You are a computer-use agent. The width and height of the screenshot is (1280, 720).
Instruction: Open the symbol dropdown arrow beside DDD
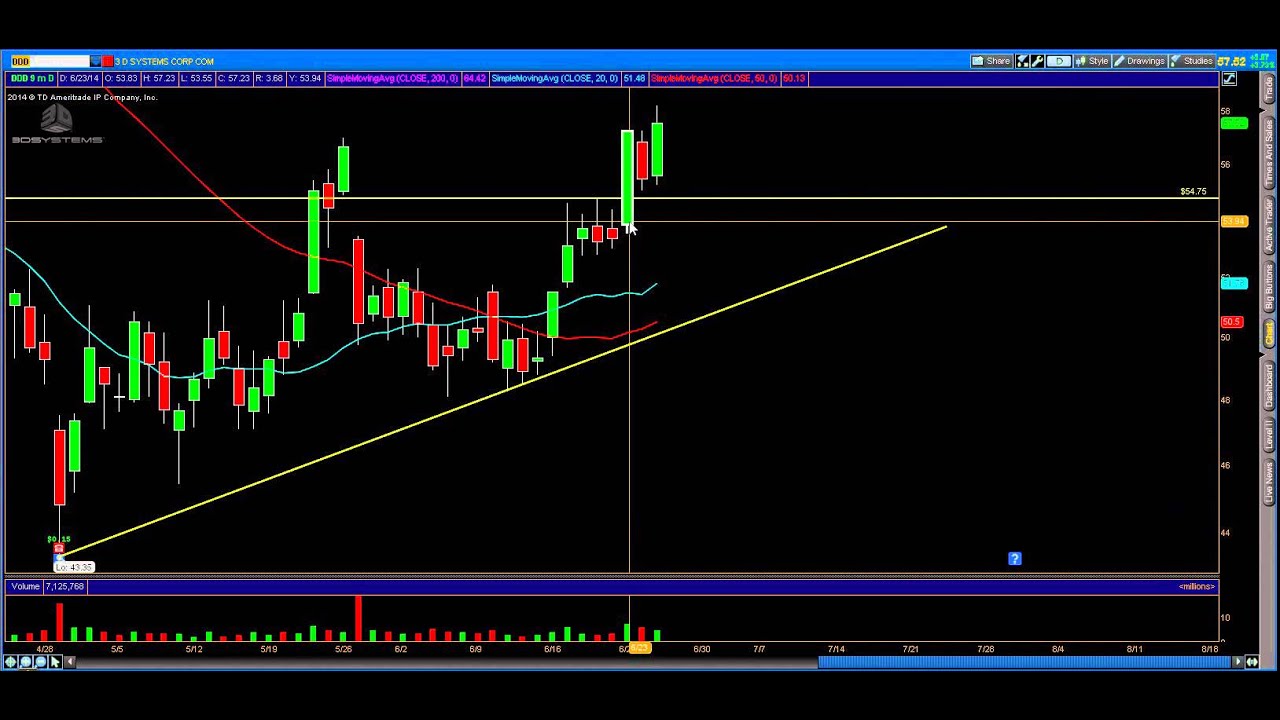[96, 61]
